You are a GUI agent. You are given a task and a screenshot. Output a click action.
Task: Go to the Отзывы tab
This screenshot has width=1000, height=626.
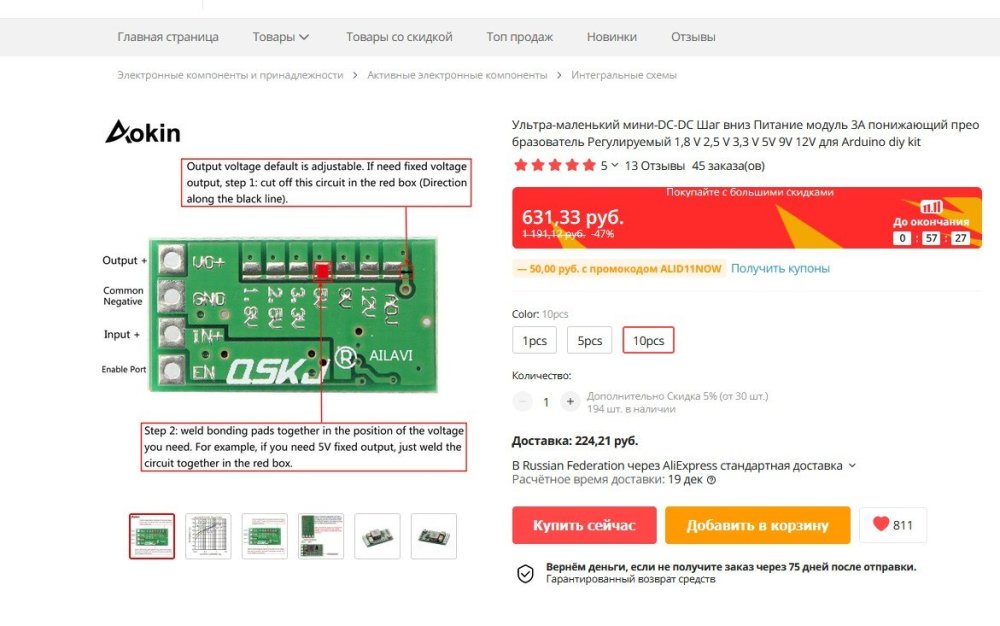click(693, 37)
